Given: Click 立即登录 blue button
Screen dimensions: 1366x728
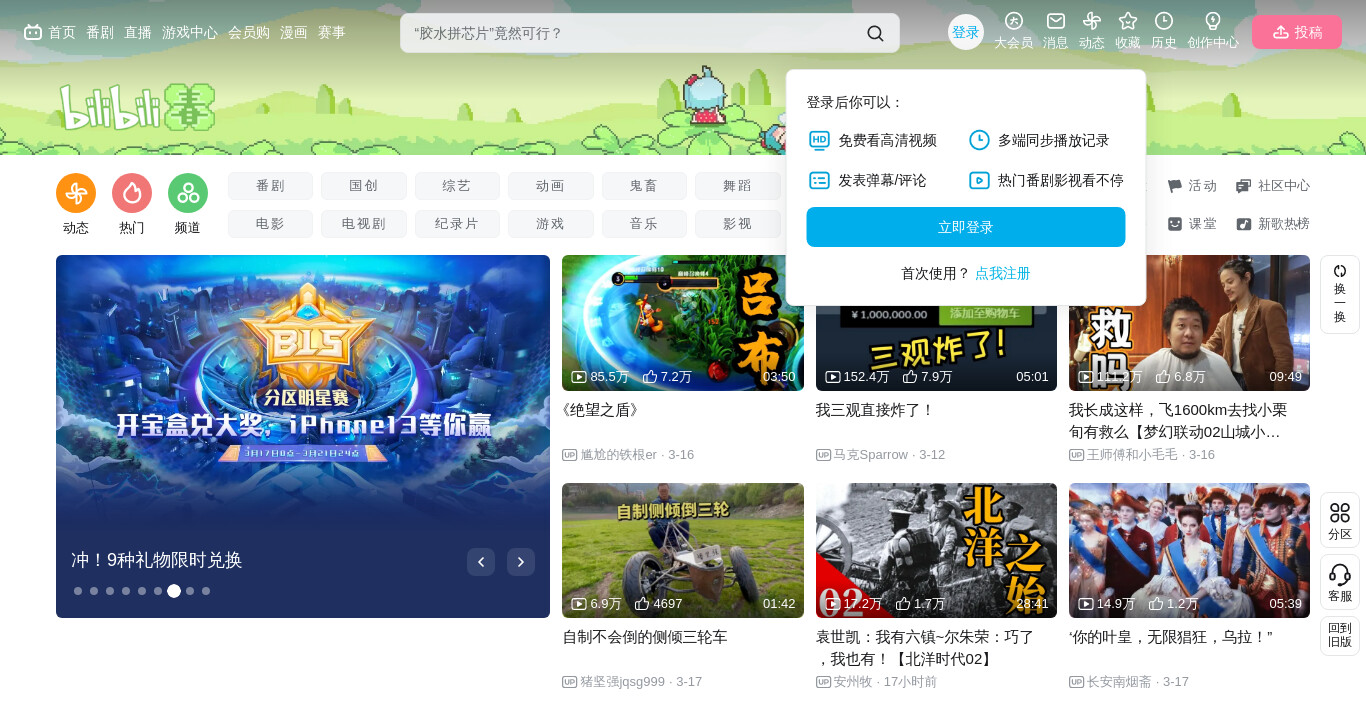Looking at the screenshot, I should 966,227.
